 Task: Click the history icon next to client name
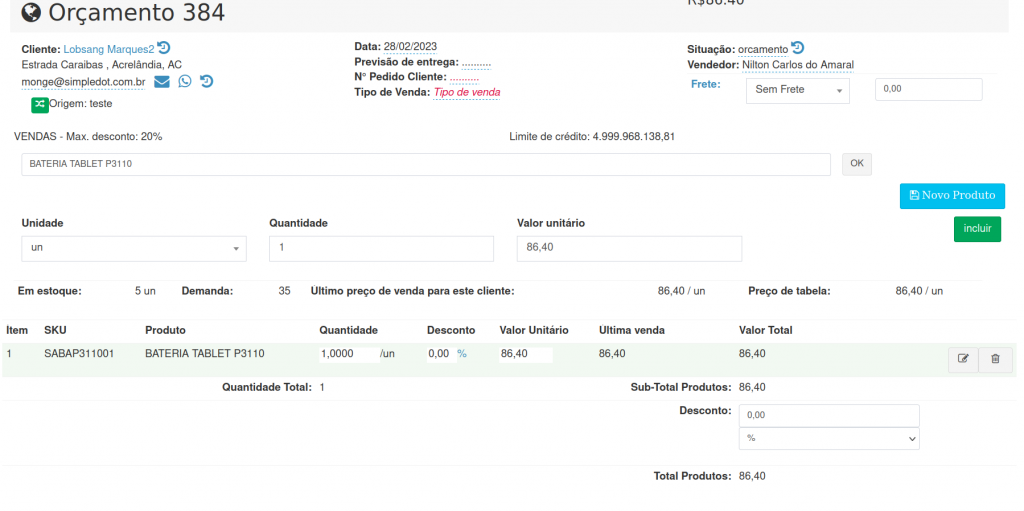164,48
